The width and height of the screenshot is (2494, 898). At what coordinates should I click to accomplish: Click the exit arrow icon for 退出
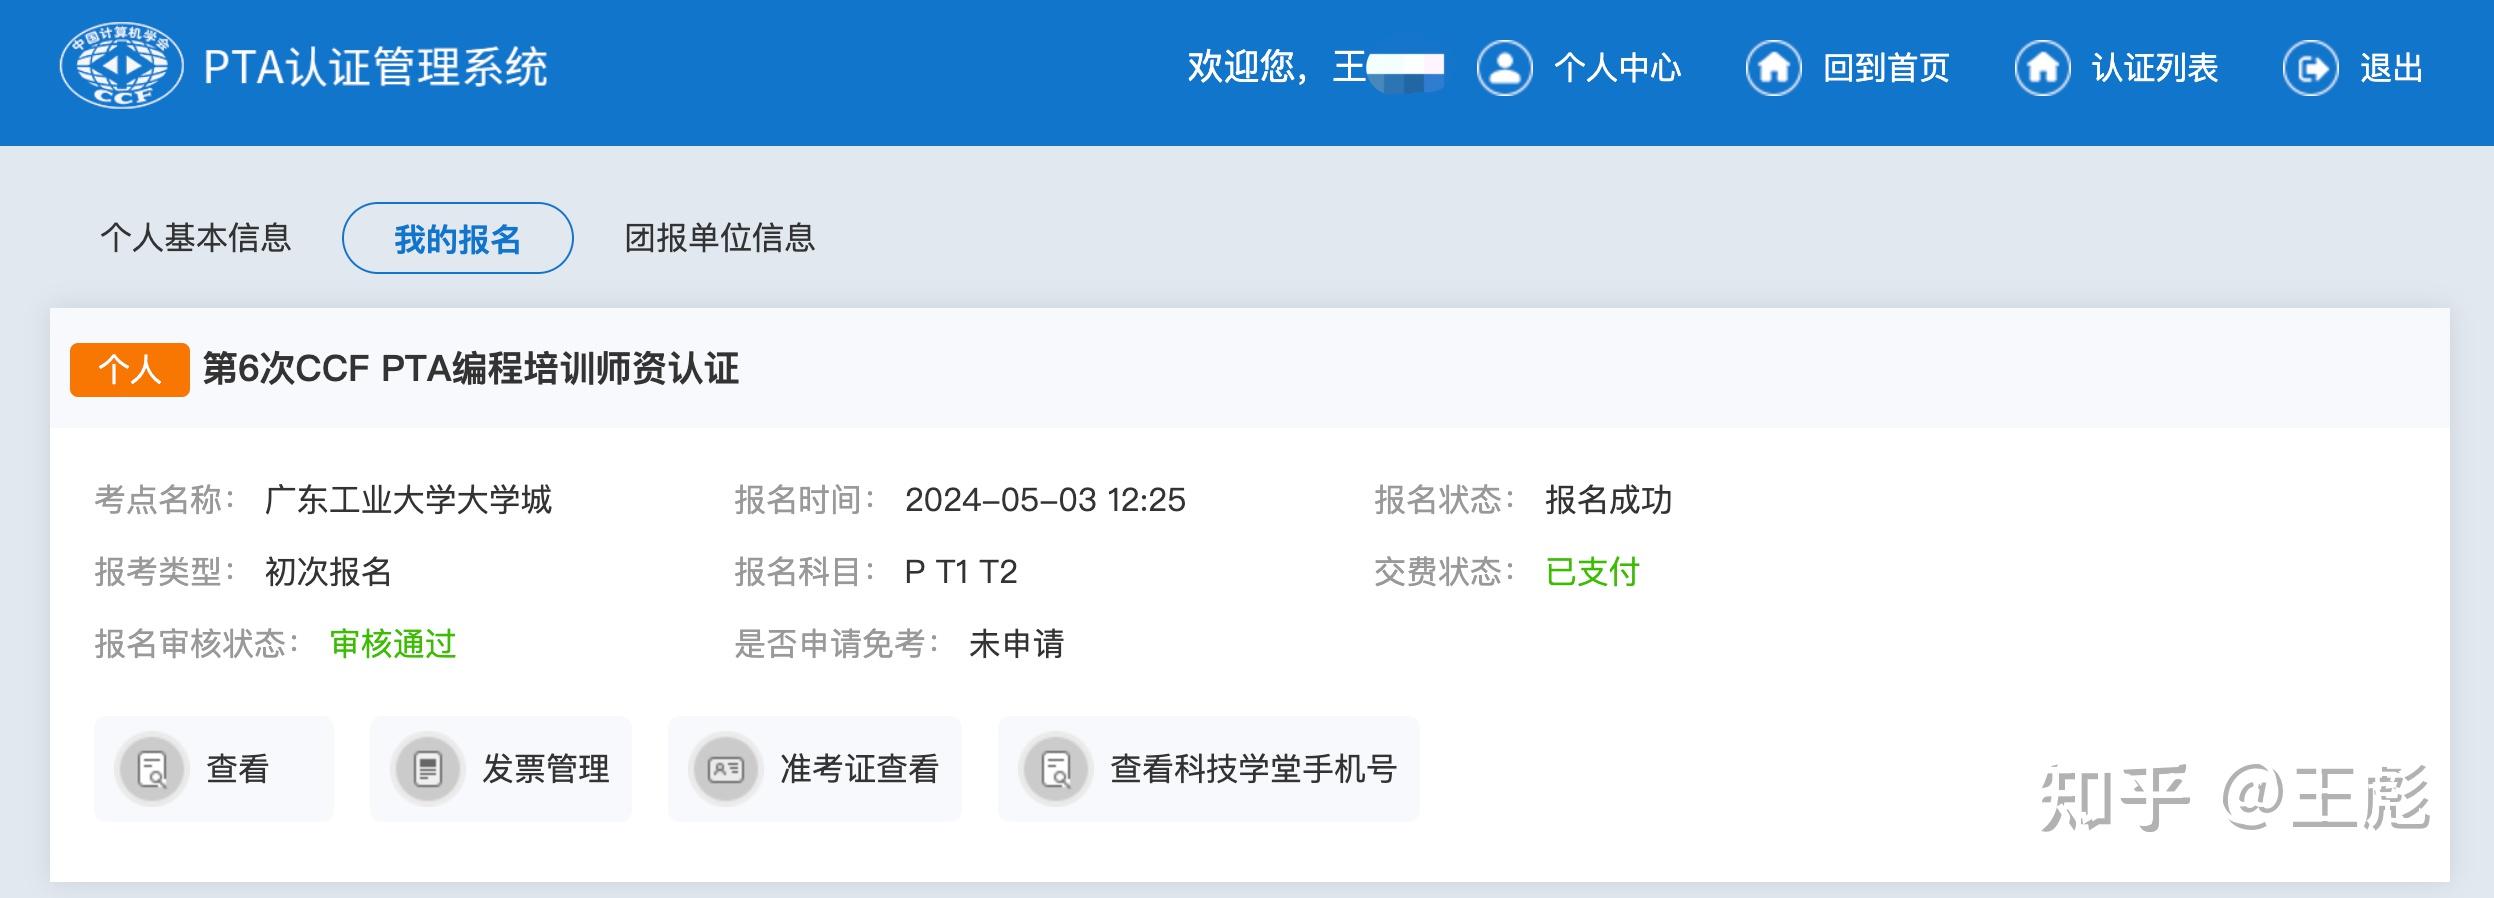pos(2312,69)
